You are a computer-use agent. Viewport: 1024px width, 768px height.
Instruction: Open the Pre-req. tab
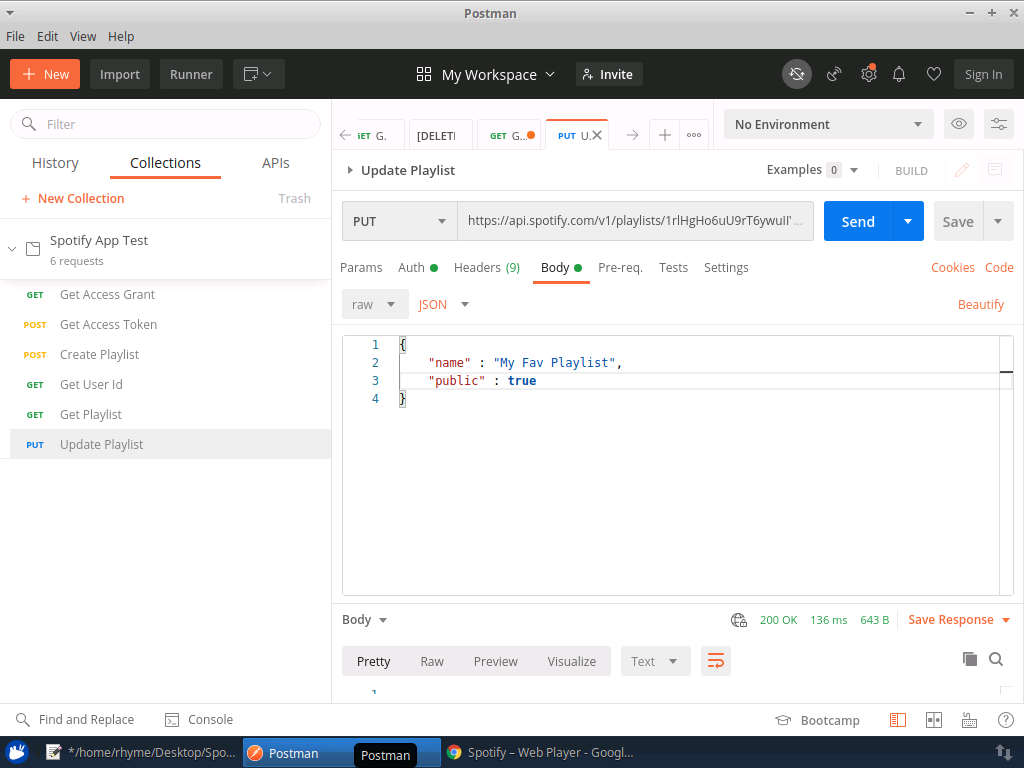[x=620, y=268]
